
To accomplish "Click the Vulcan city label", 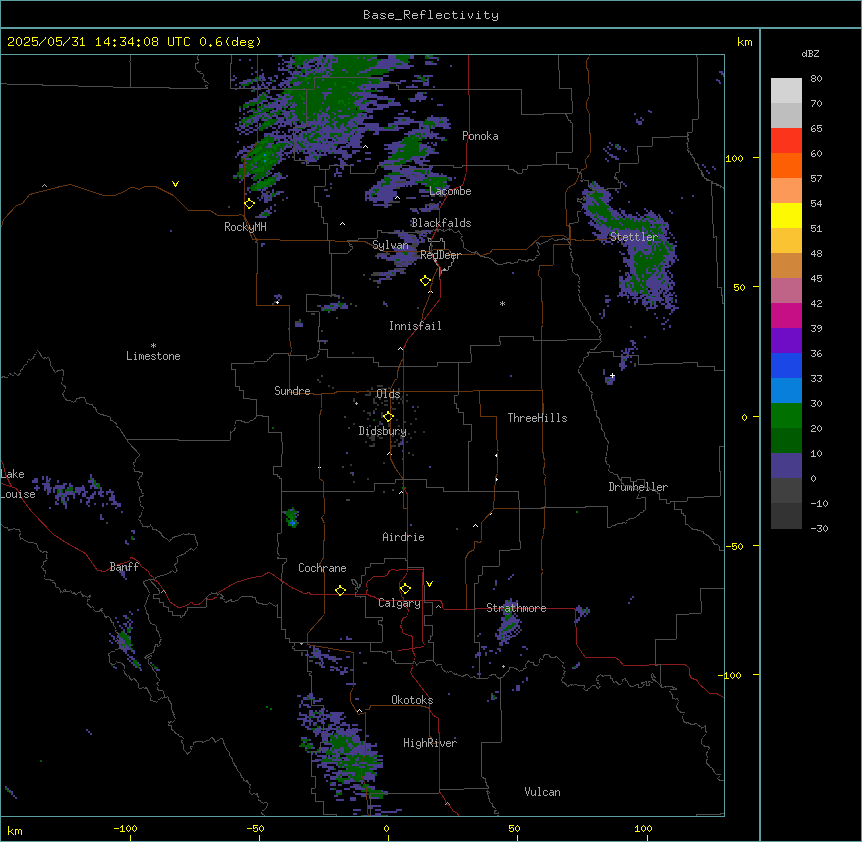I will point(542,792).
